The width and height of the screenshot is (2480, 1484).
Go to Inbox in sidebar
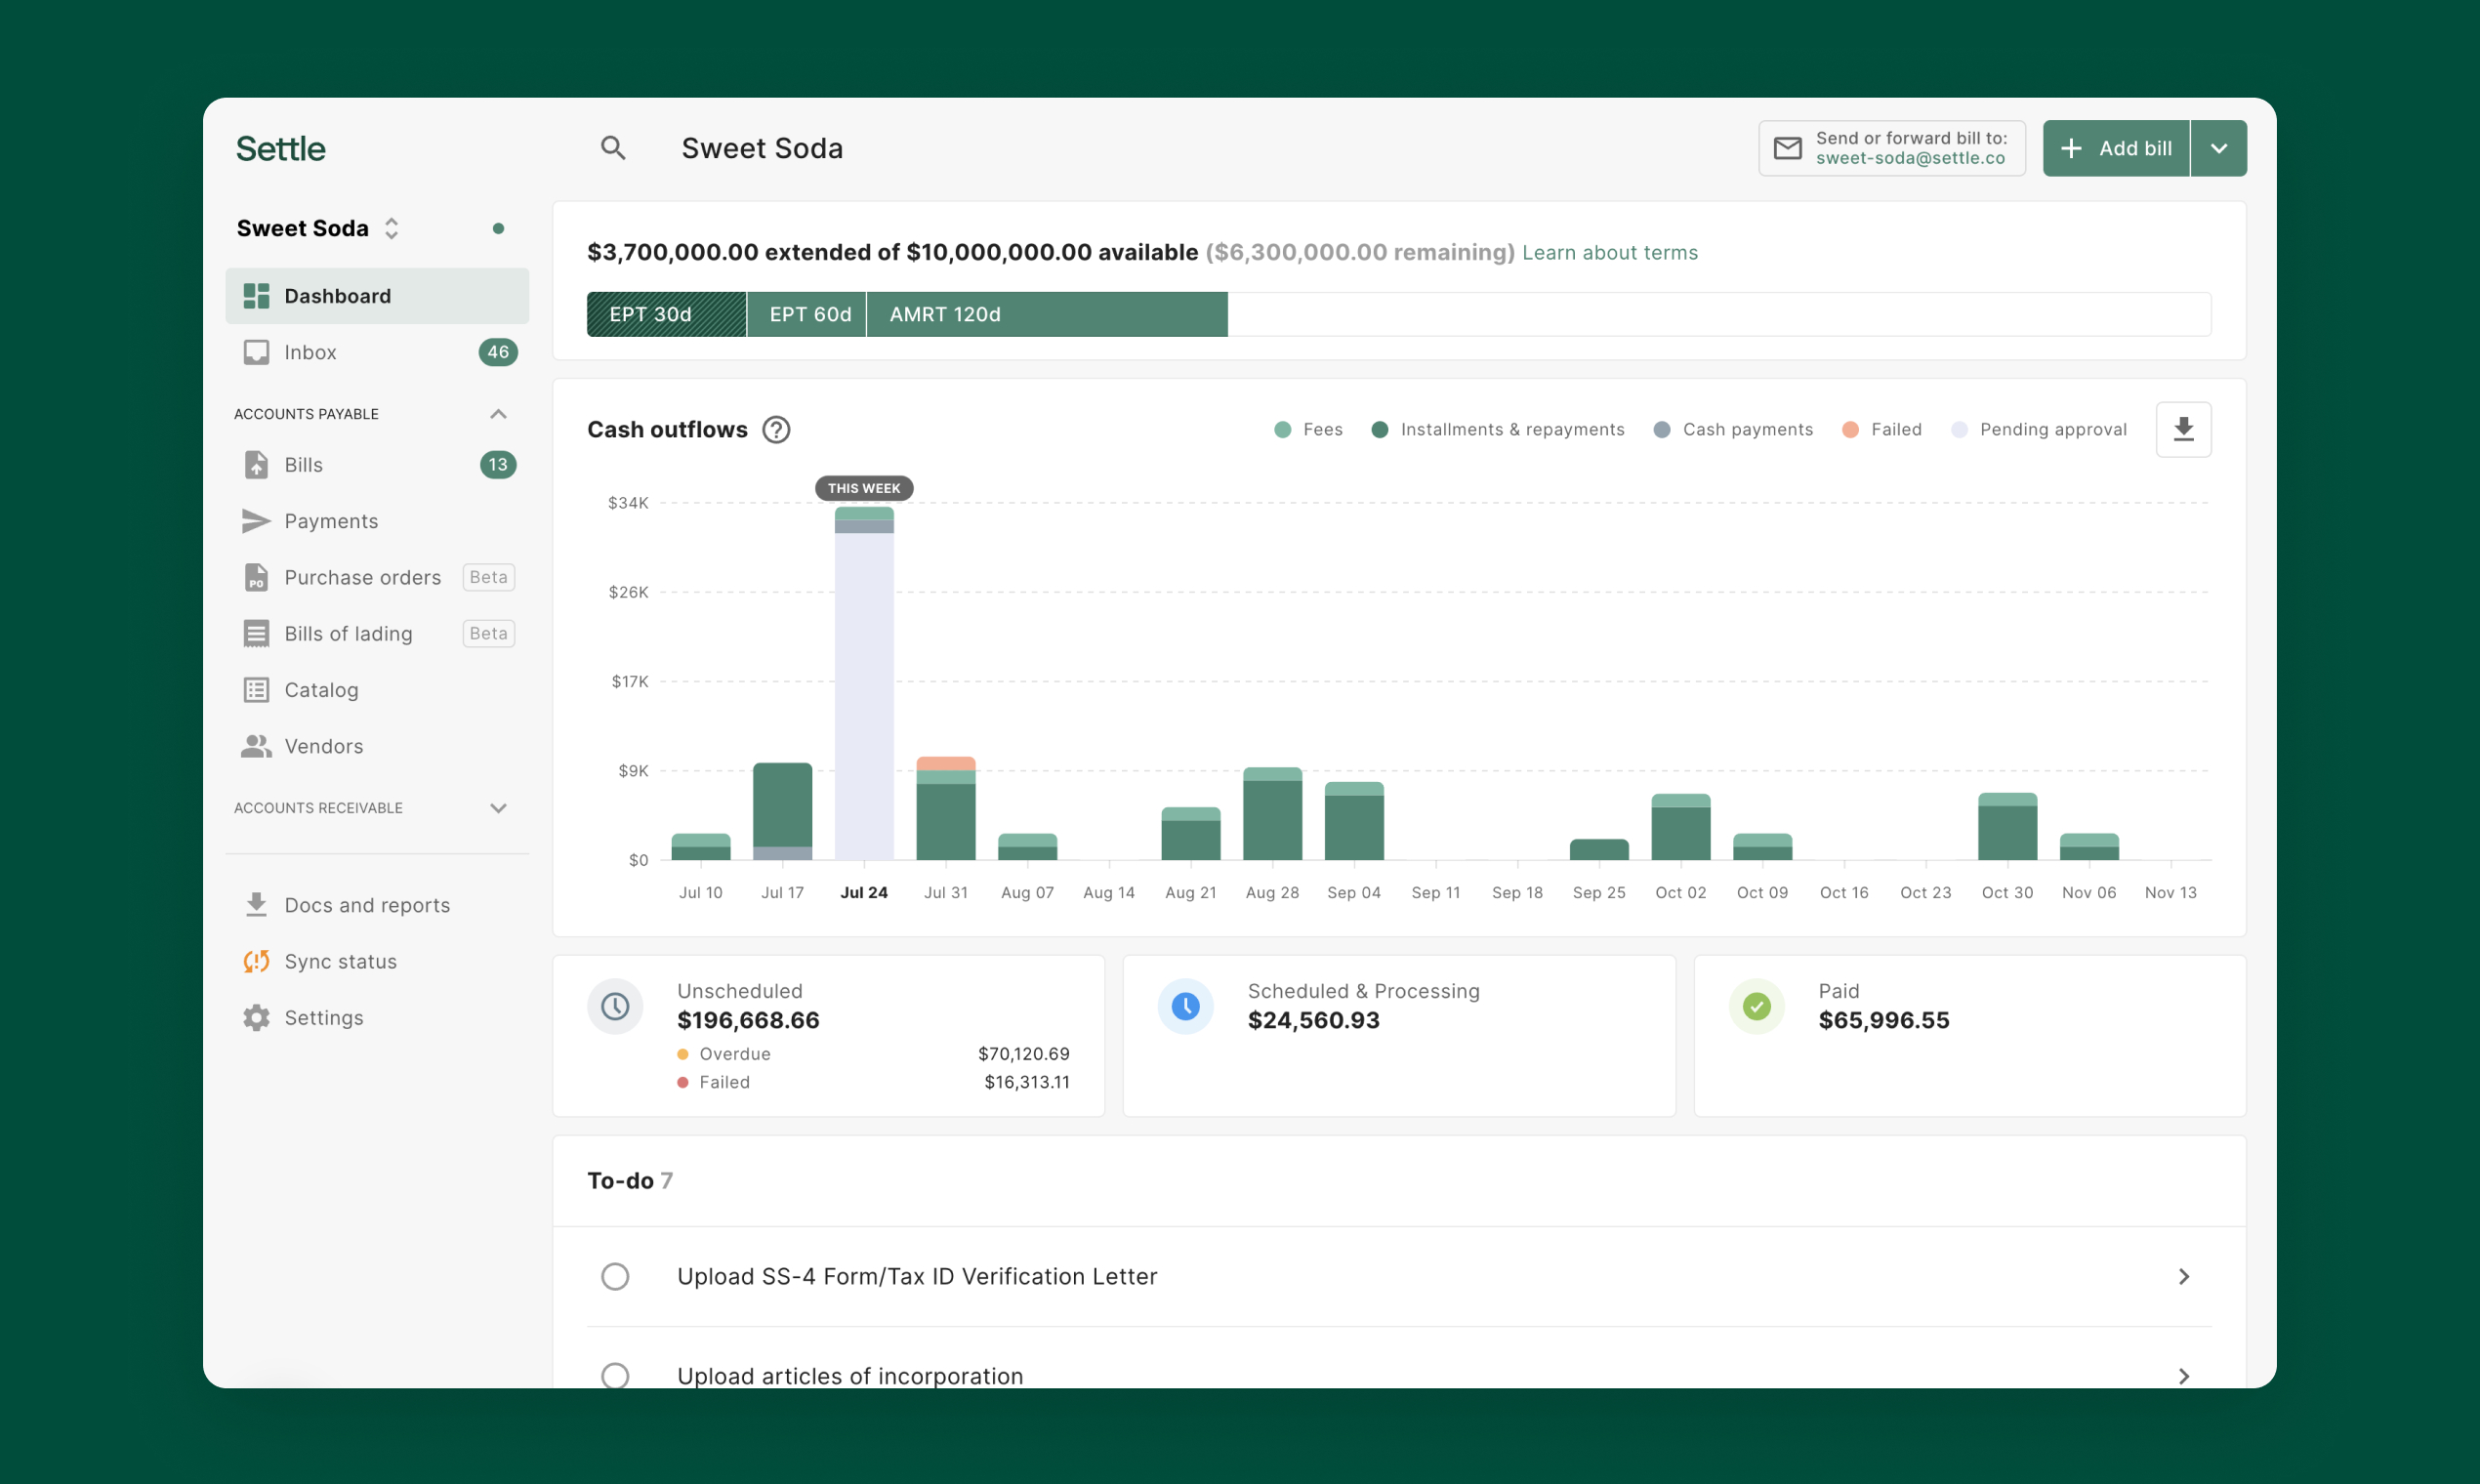[x=310, y=352]
